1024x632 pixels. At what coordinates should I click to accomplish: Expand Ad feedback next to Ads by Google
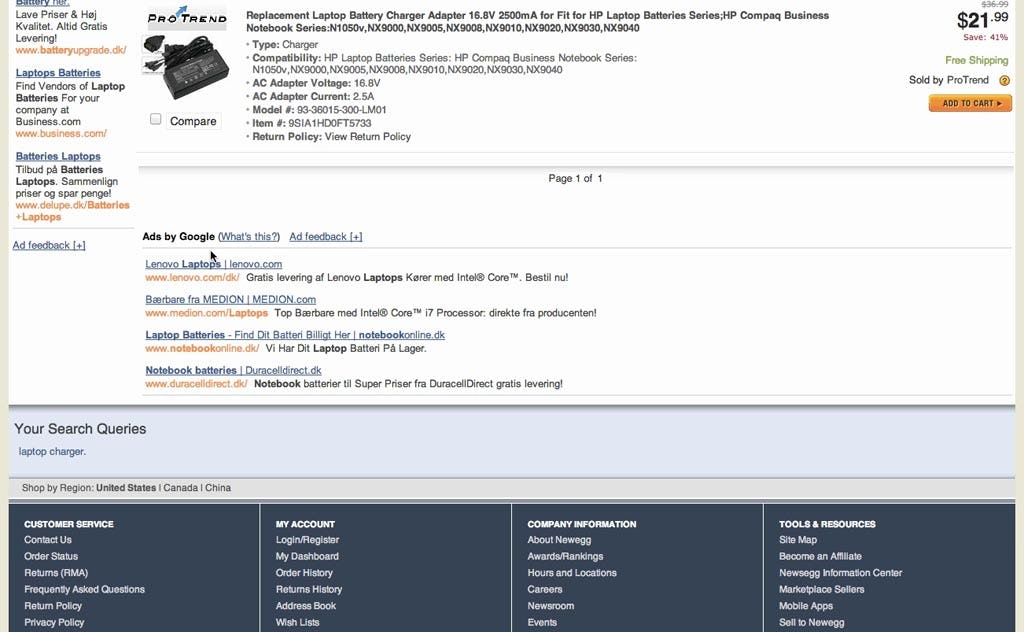coord(325,237)
